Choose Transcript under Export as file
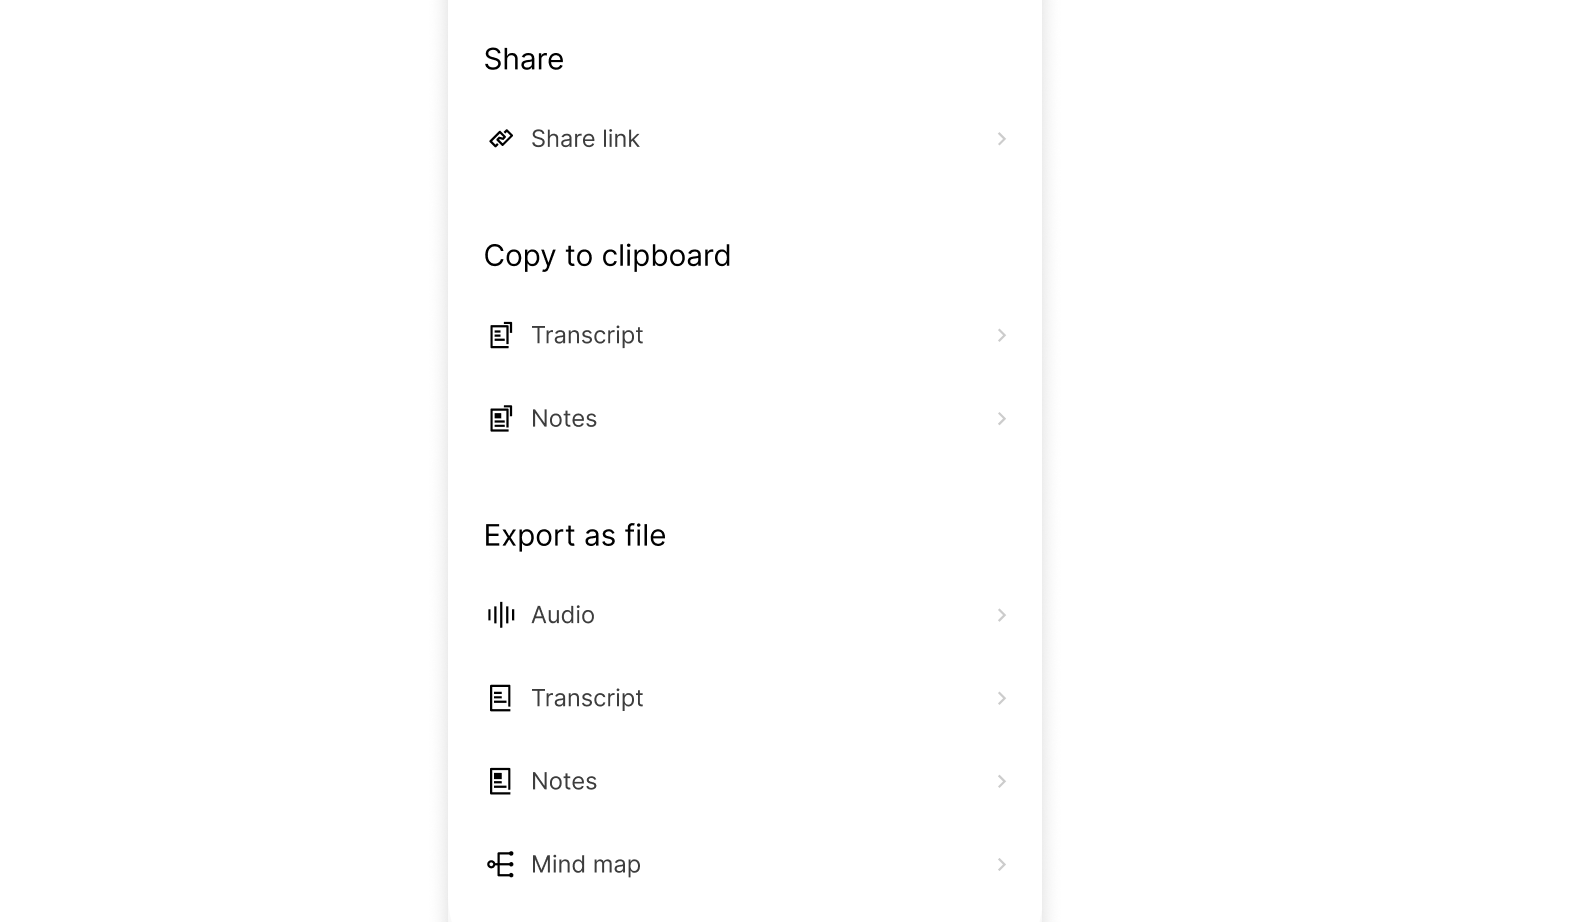Viewport: 1574px width, 922px height. (587, 698)
